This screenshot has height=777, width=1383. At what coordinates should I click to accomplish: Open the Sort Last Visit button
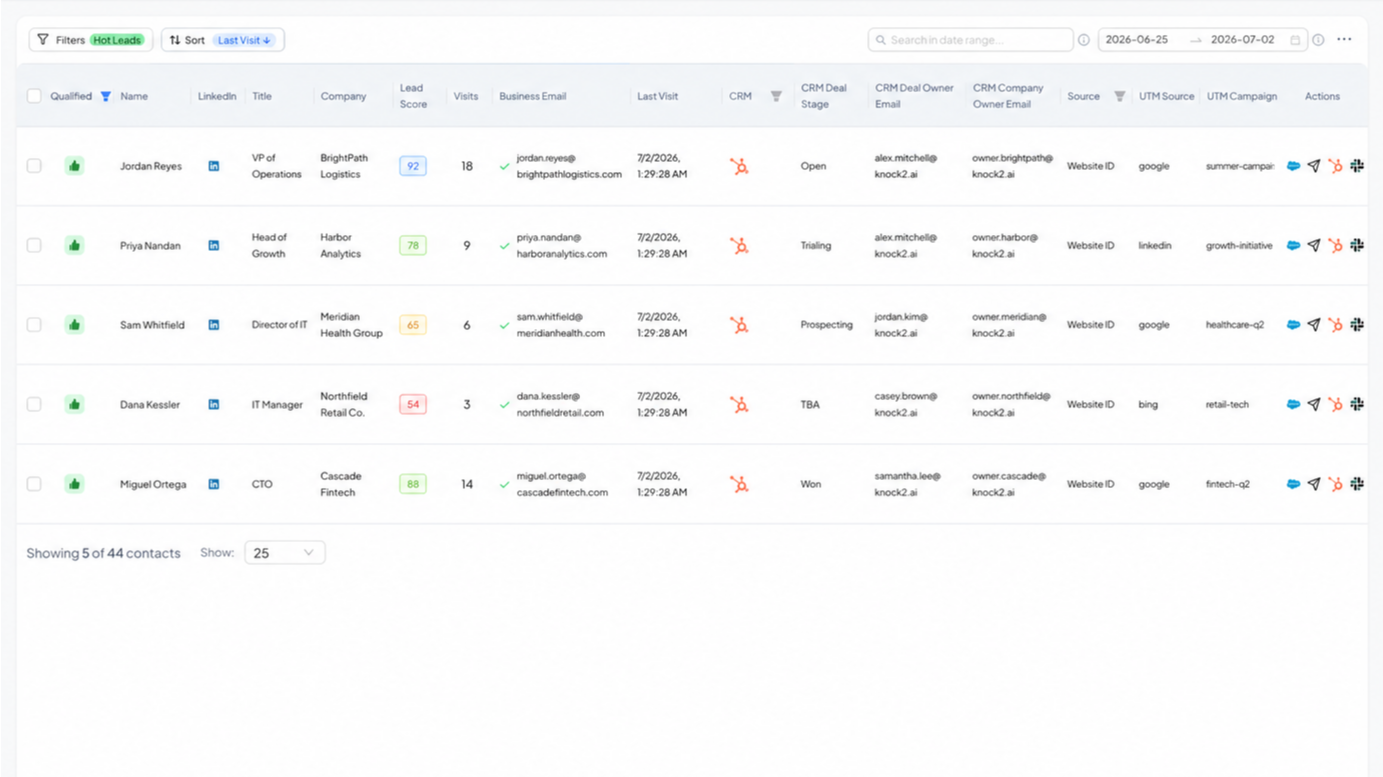(x=223, y=40)
